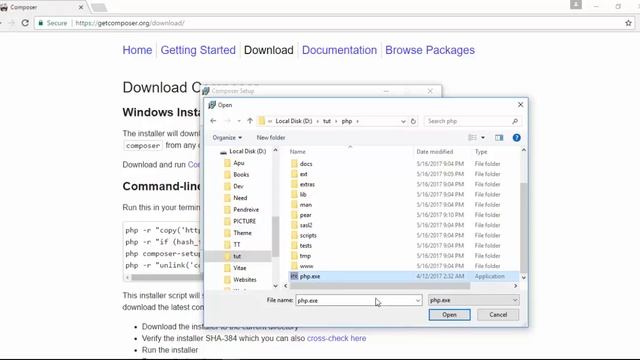Screen dimensions: 640x360
Task: Open Documentation page
Action: coord(339,50)
